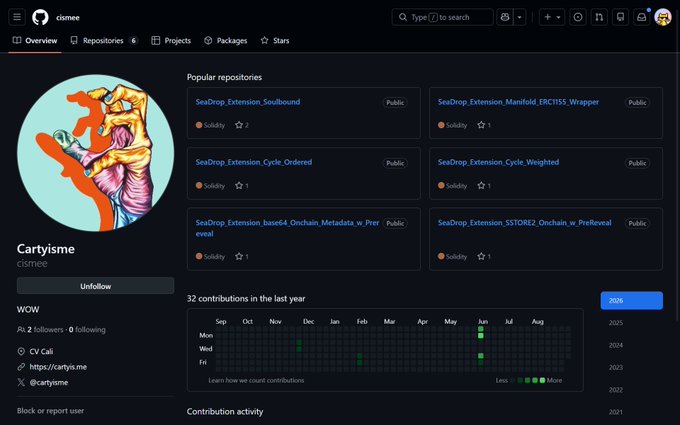Switch to the Repositories tab

coord(104,40)
